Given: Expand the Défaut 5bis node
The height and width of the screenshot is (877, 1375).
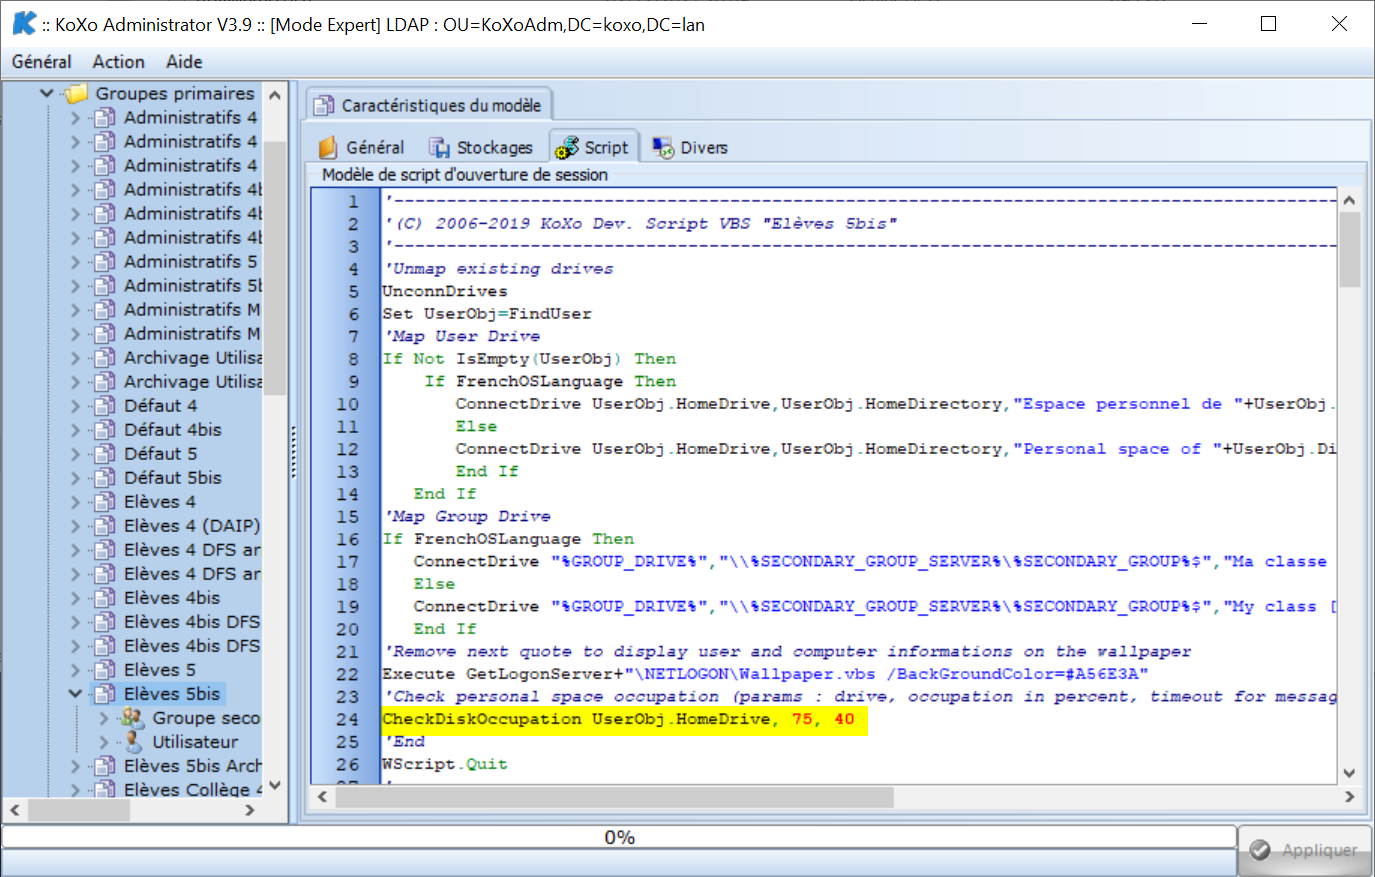Looking at the screenshot, I should [x=75, y=478].
